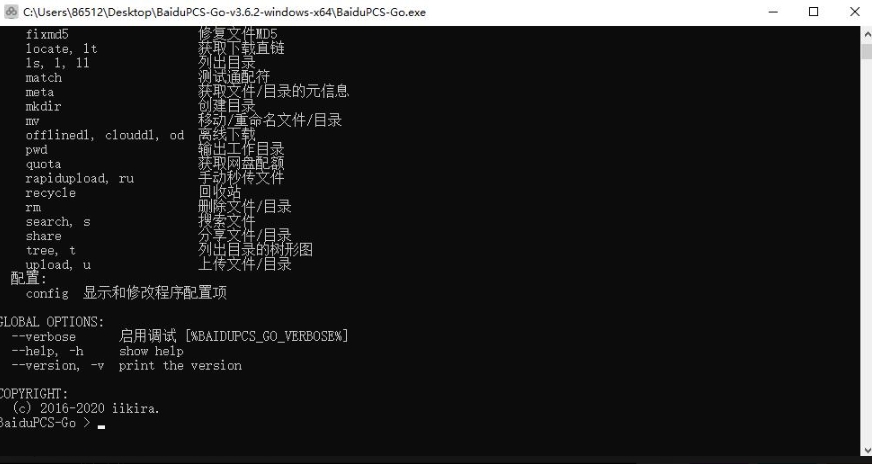Click the 'config' command text
The width and height of the screenshot is (872, 464).
point(47,294)
